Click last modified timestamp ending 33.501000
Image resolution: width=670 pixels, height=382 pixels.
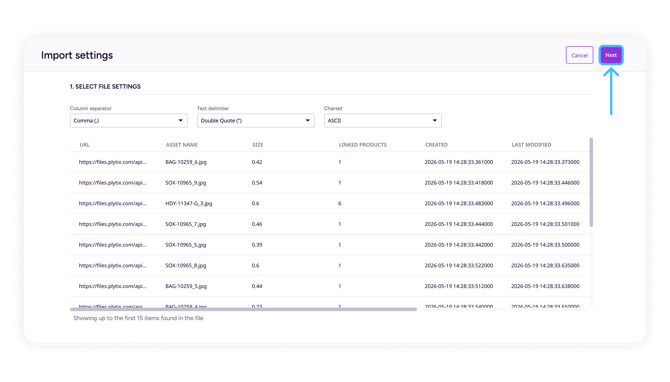coord(545,224)
